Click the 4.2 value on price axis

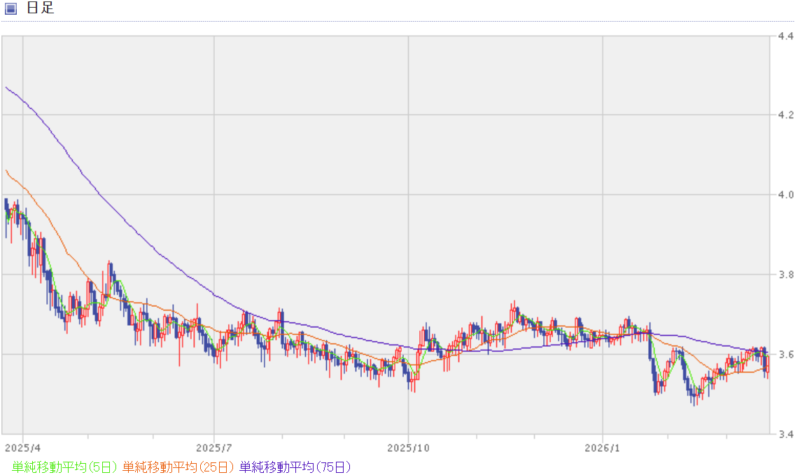(786, 115)
